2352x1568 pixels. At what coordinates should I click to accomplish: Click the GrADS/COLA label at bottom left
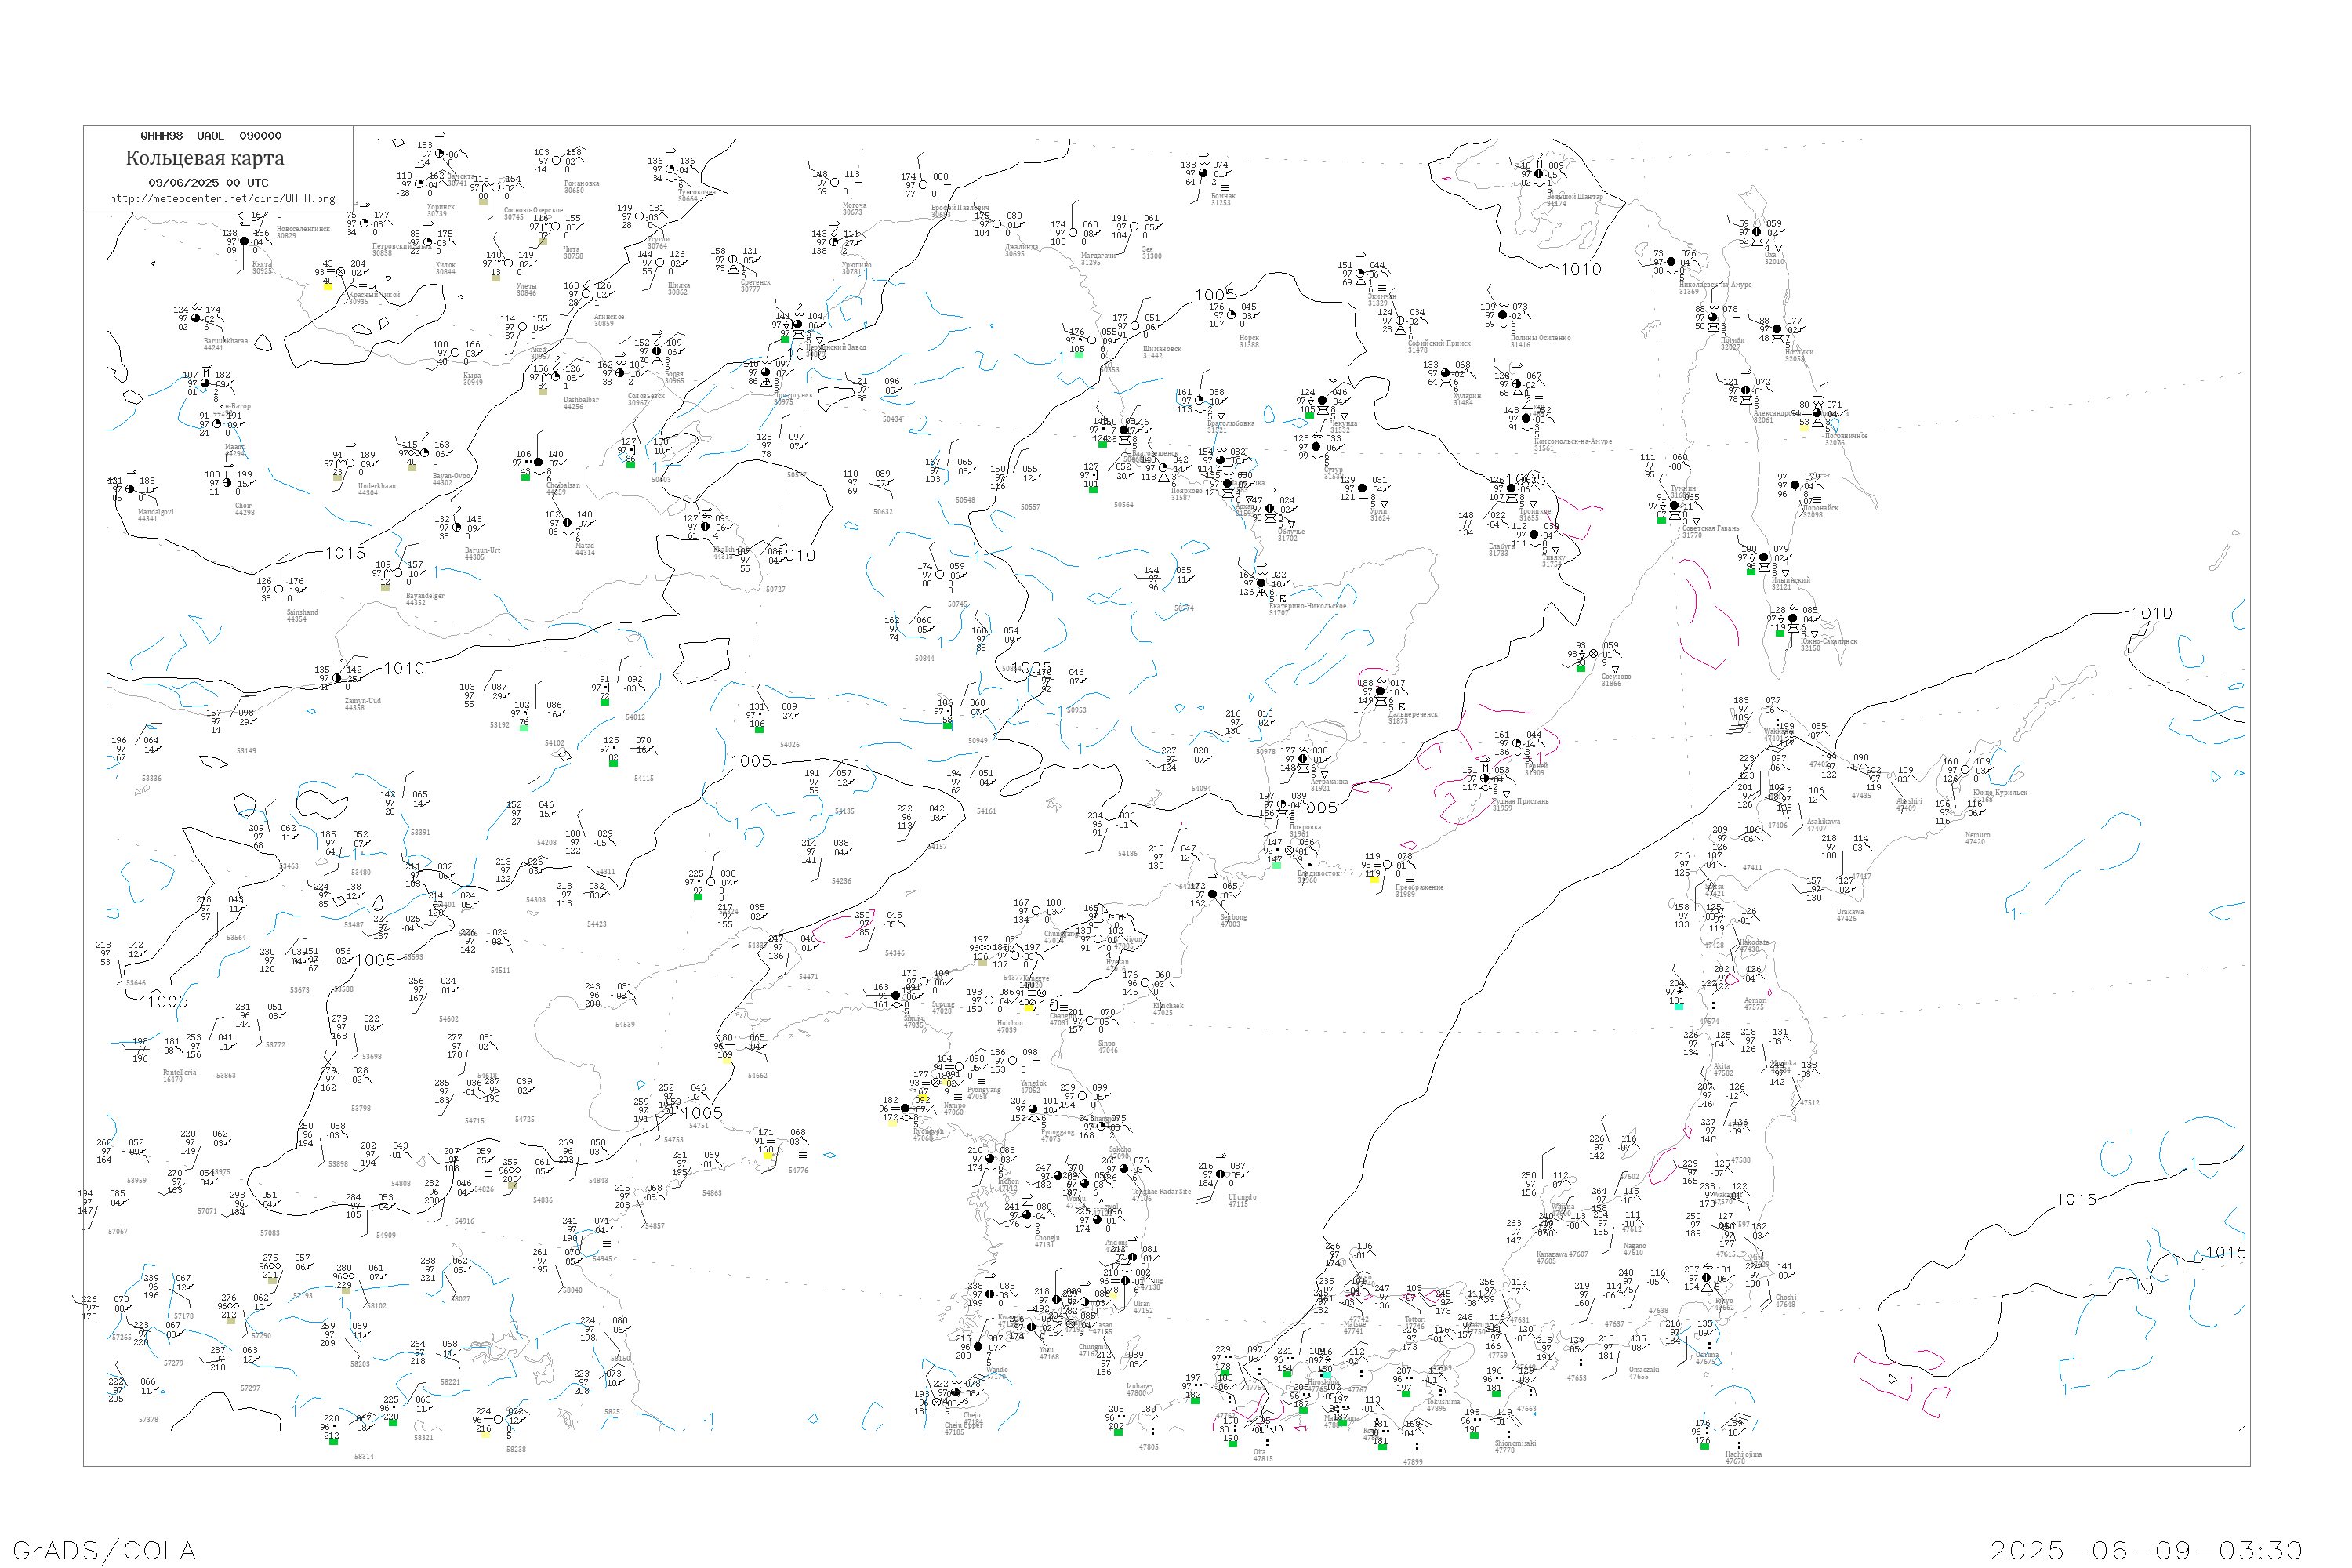coord(104,1550)
